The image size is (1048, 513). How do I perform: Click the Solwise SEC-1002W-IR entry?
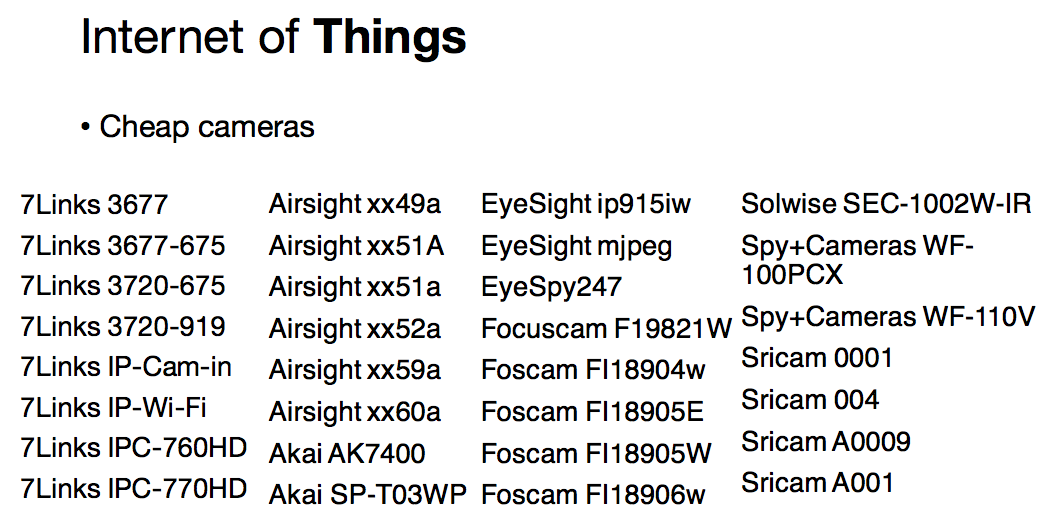tap(886, 204)
